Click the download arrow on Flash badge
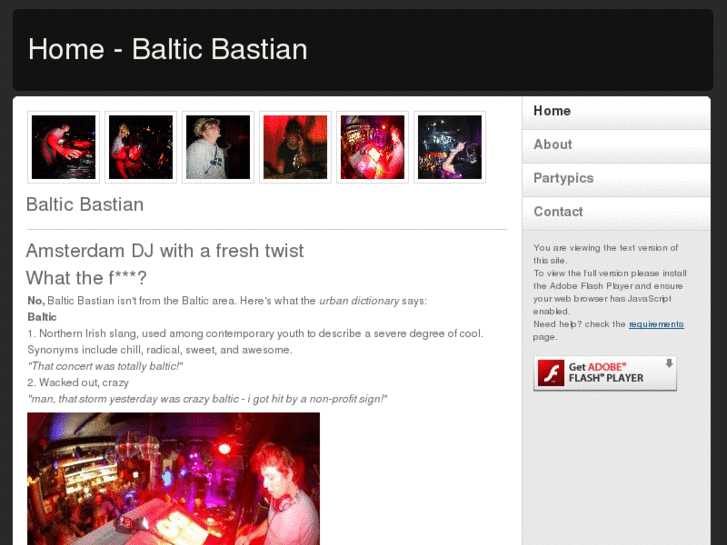This screenshot has width=727, height=545. pyautogui.click(x=669, y=364)
